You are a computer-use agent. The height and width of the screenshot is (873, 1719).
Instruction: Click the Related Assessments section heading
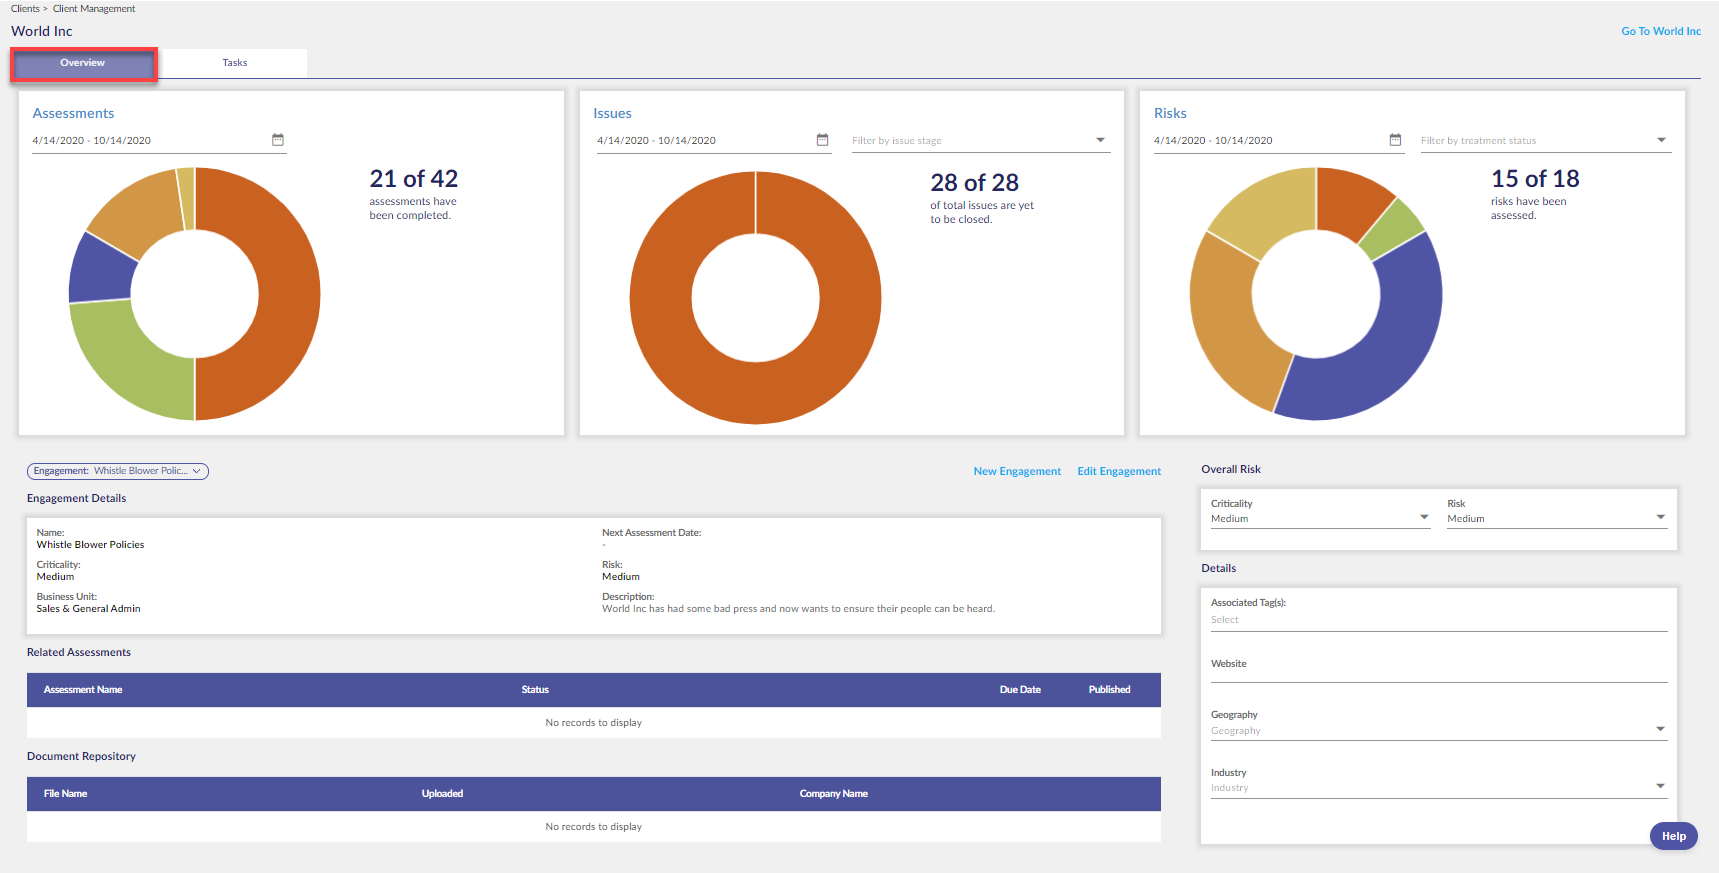79,652
